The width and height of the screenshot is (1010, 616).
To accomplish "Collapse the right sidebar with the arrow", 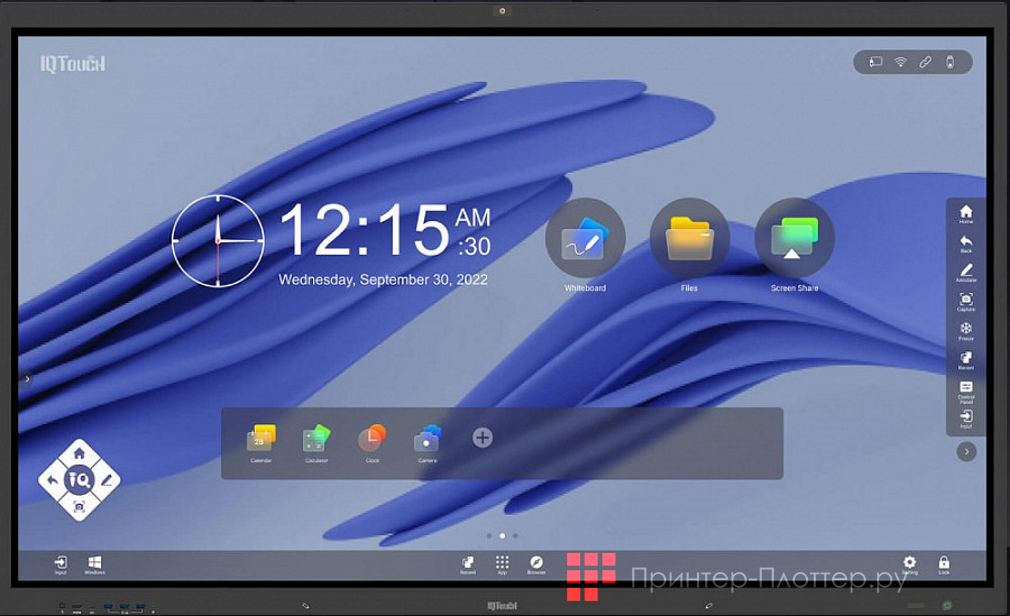I will tap(966, 452).
